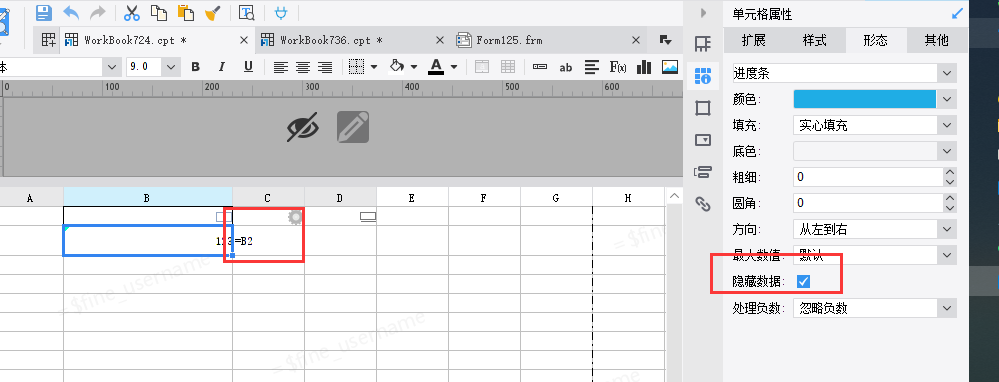This screenshot has width=999, height=382.
Task: Expand the fill color dropdown arrow
Action: point(414,67)
